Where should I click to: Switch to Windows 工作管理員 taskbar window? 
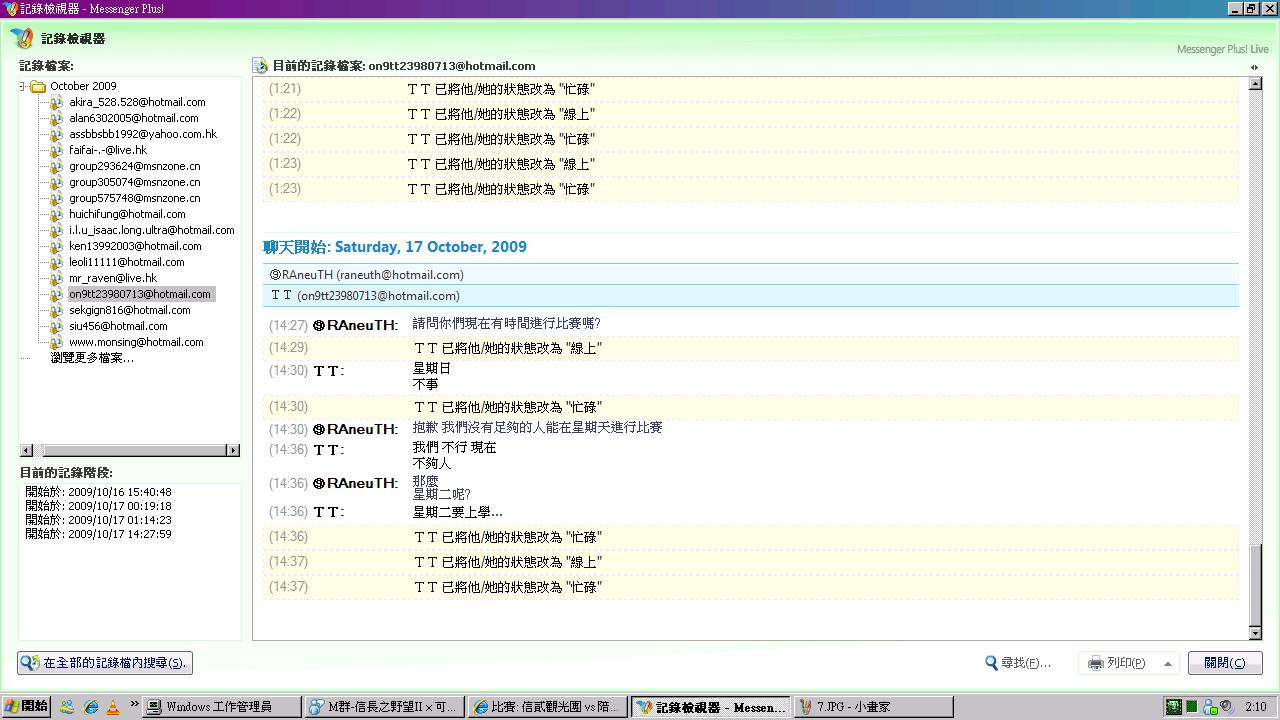pos(220,707)
